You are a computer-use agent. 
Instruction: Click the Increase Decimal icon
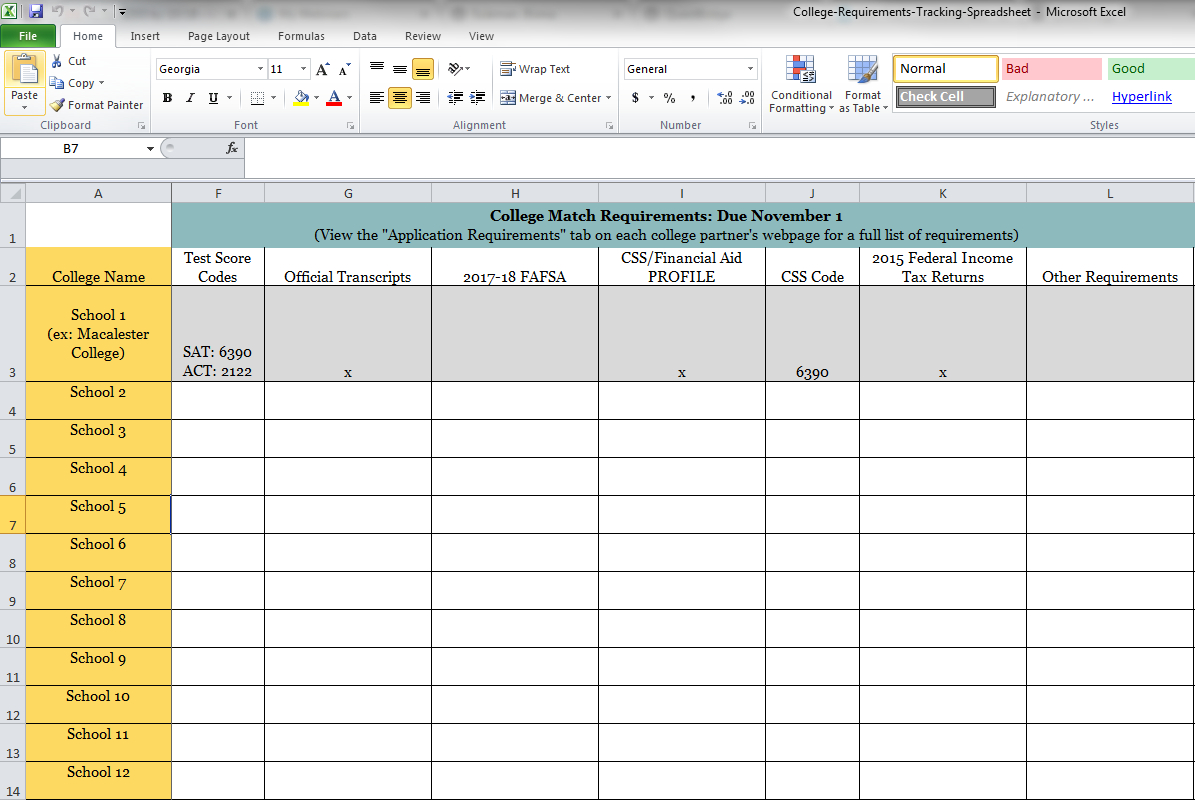pos(724,98)
